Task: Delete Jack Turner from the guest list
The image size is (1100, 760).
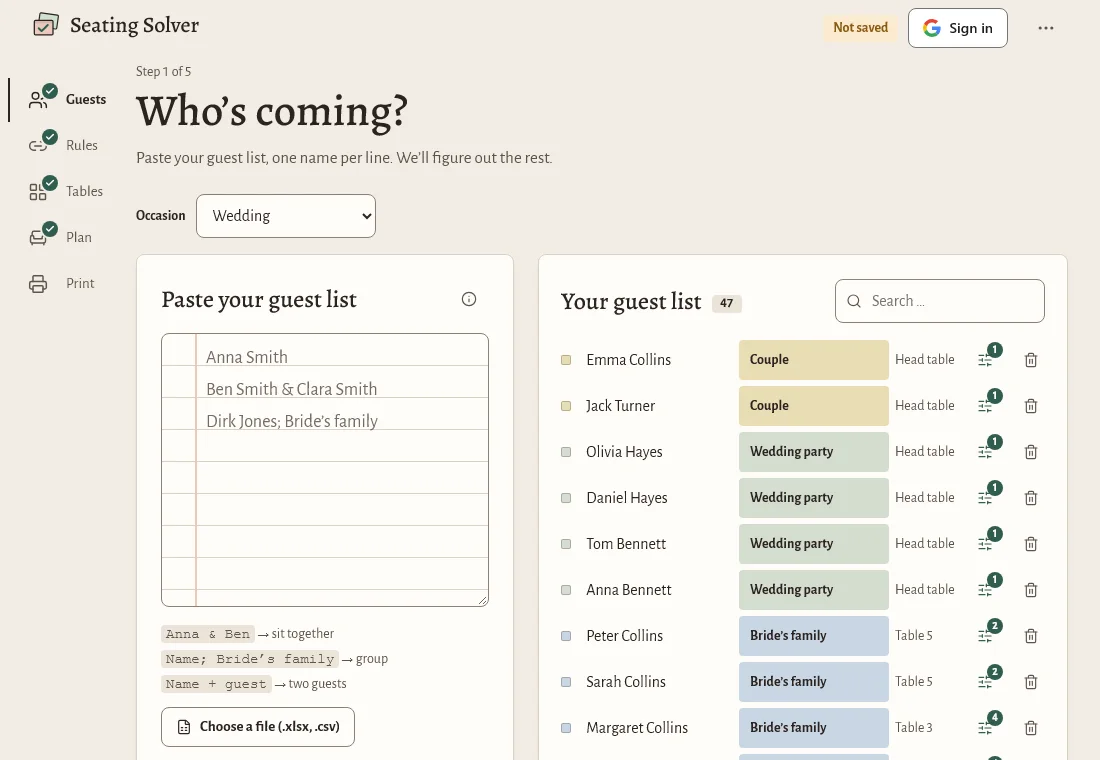Action: pyautogui.click(x=1031, y=406)
